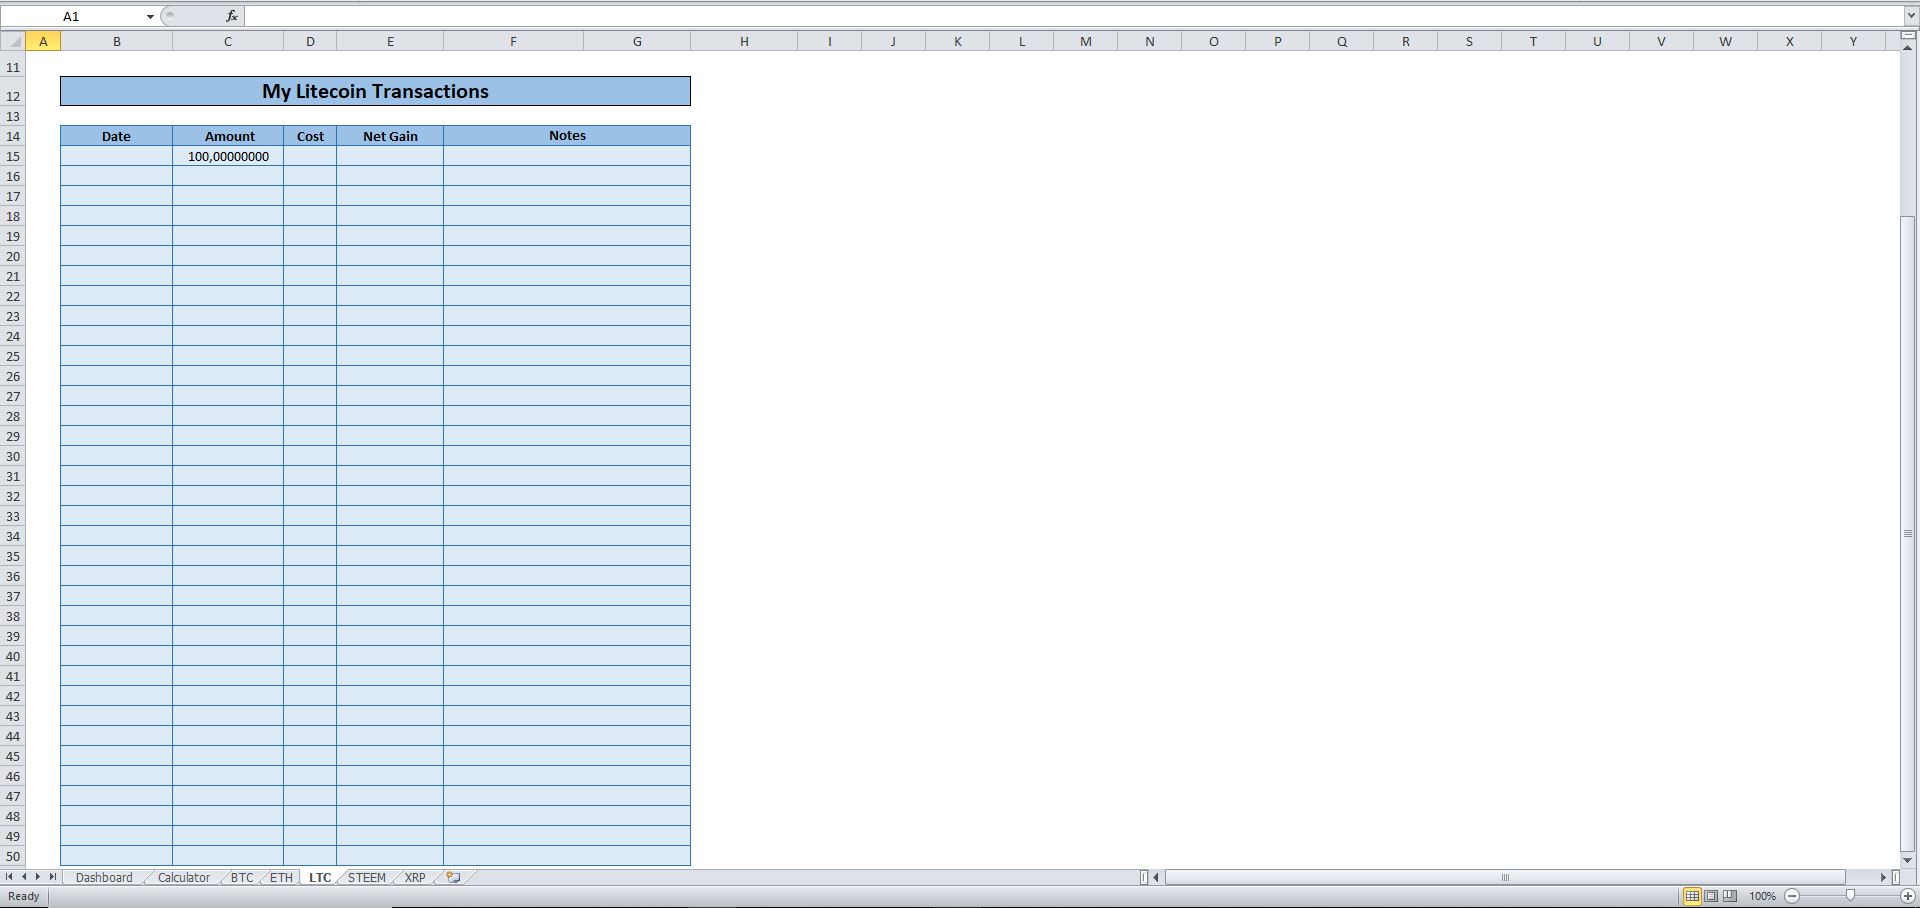Select the Insert Function (fx) icon
Image resolution: width=1920 pixels, height=908 pixels.
pos(231,16)
